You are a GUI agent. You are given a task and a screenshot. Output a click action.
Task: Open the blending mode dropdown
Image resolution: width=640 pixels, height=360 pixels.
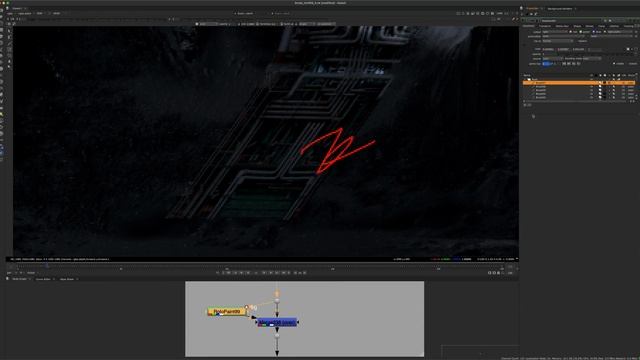click(592, 58)
